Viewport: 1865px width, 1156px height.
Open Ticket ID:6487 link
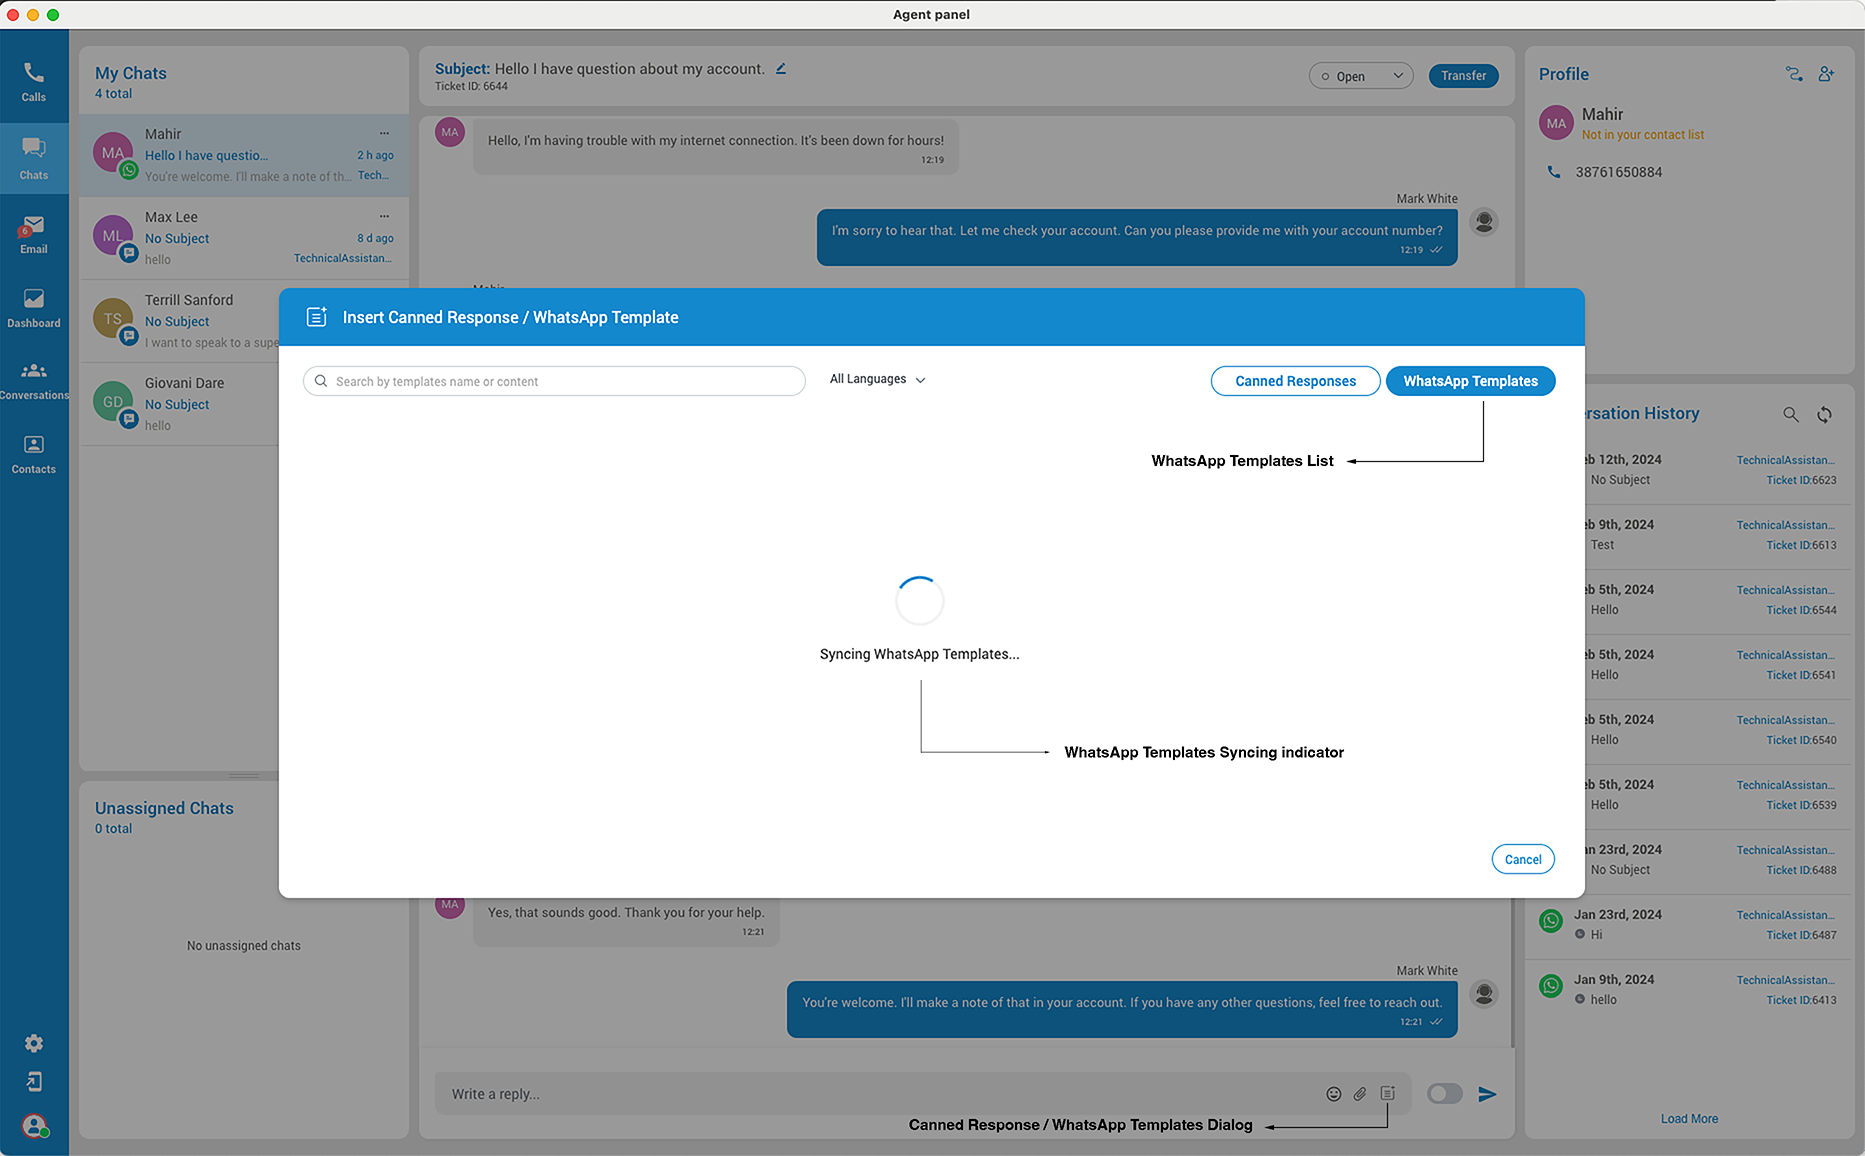tap(1801, 935)
